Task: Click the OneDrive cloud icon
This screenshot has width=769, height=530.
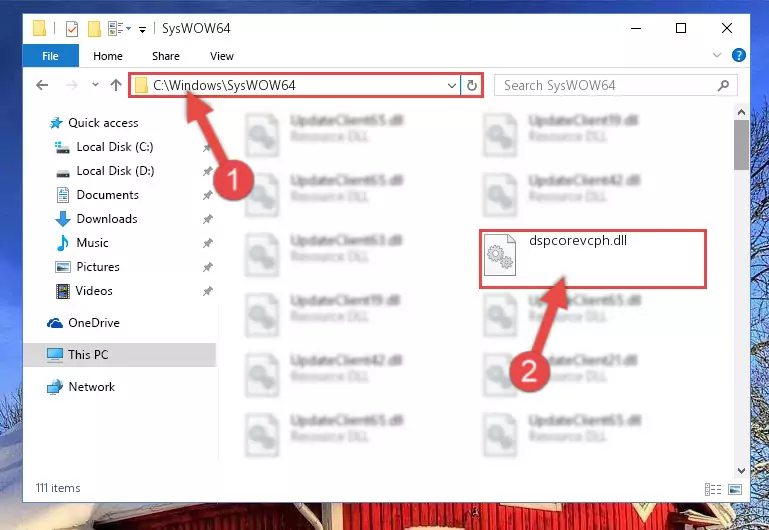Action: (x=55, y=323)
